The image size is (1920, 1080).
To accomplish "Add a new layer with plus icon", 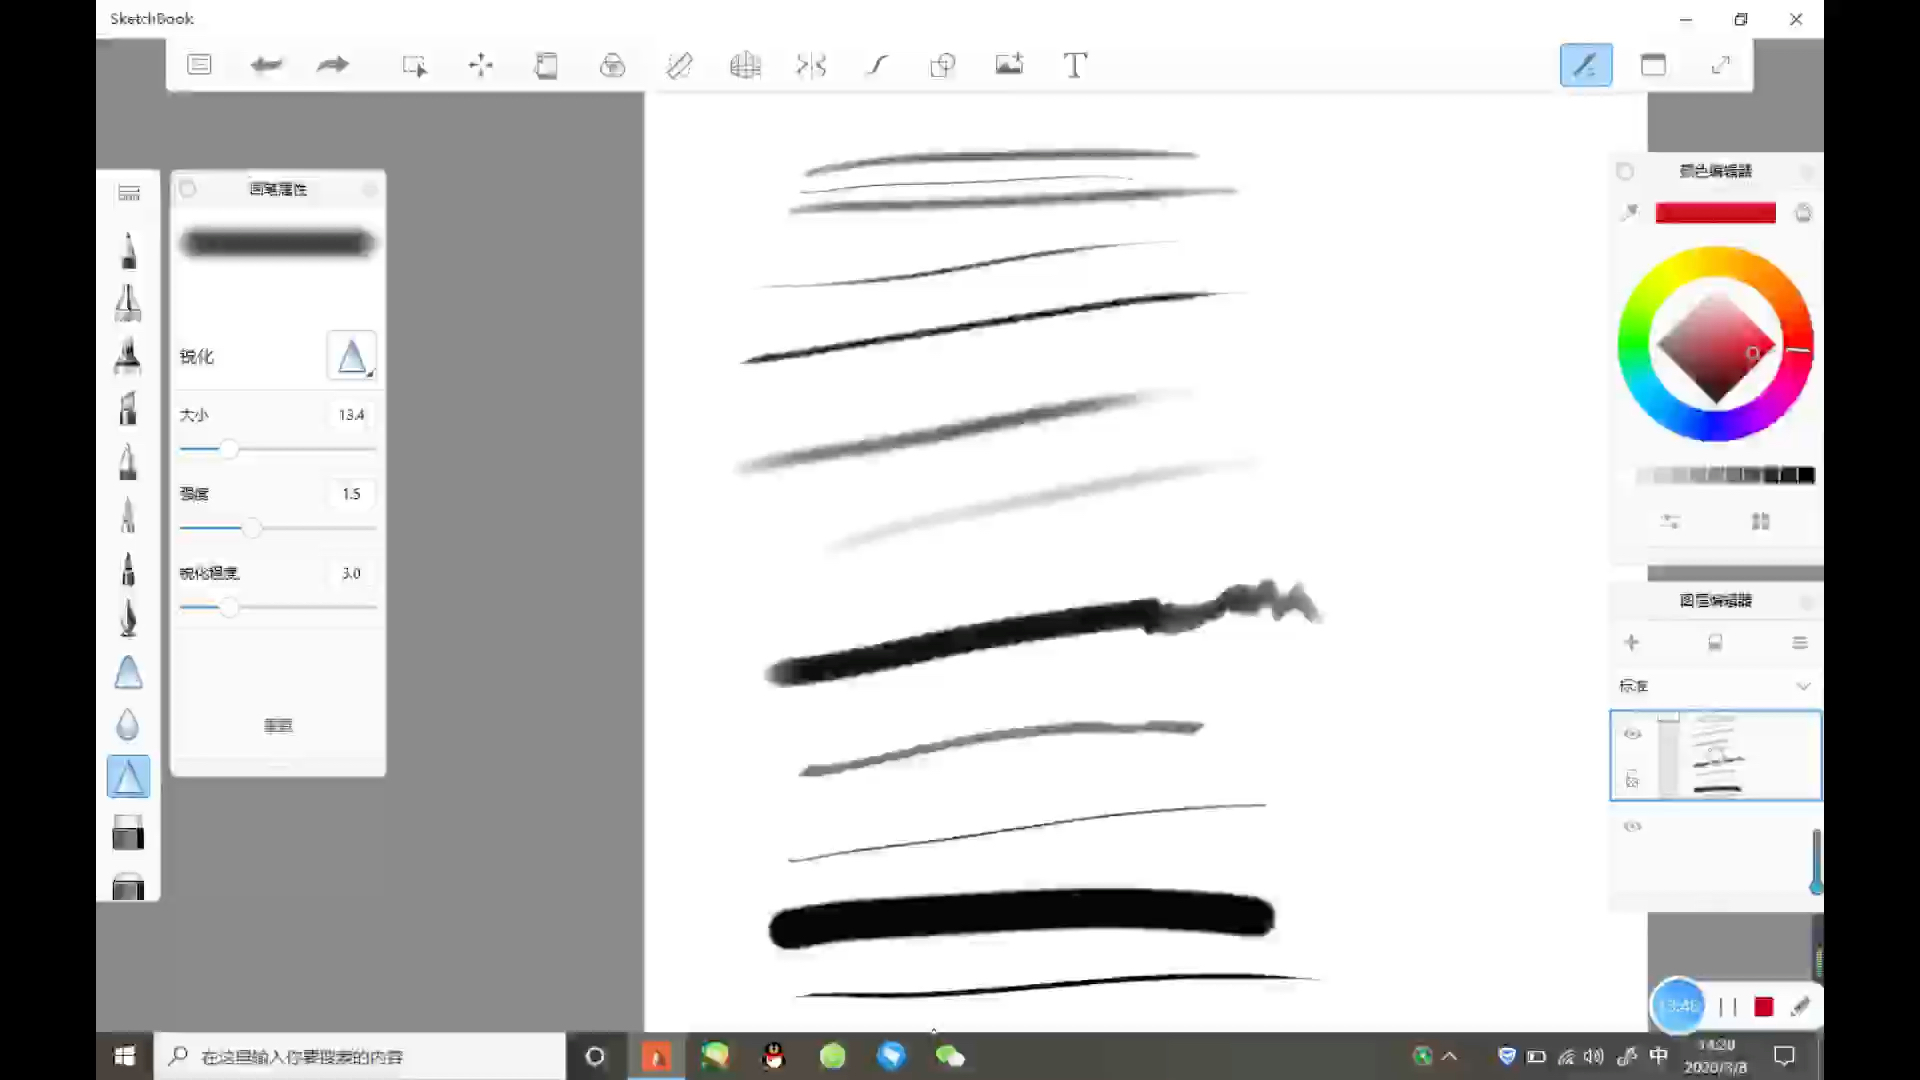I will coord(1631,642).
